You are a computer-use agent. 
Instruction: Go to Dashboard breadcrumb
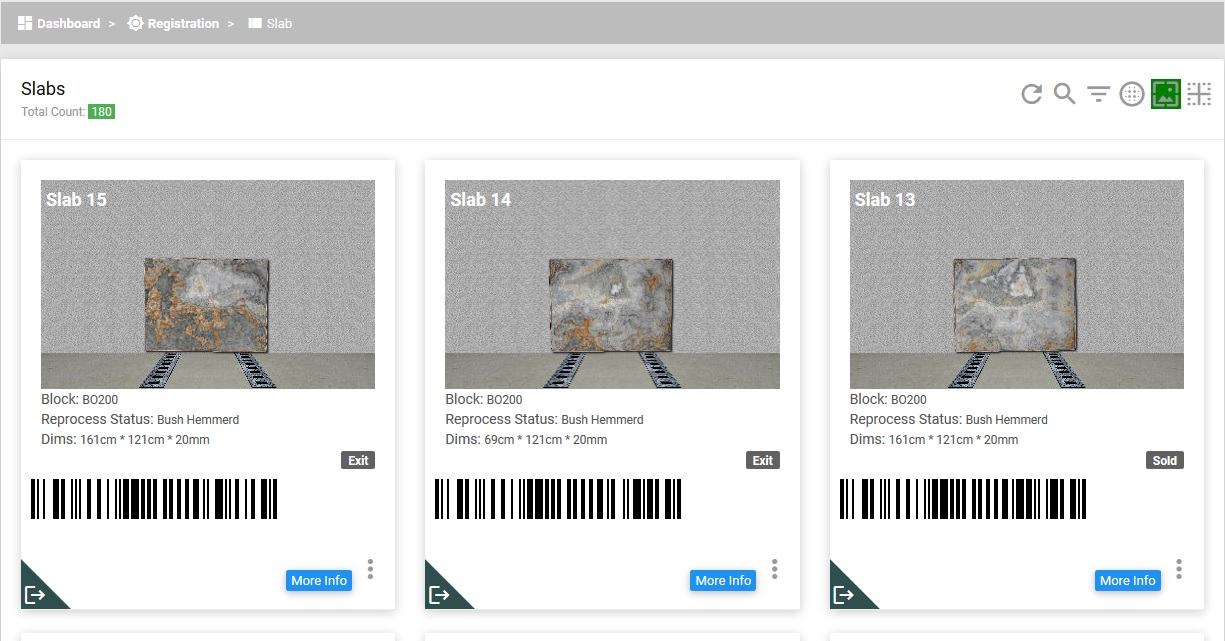(x=68, y=23)
